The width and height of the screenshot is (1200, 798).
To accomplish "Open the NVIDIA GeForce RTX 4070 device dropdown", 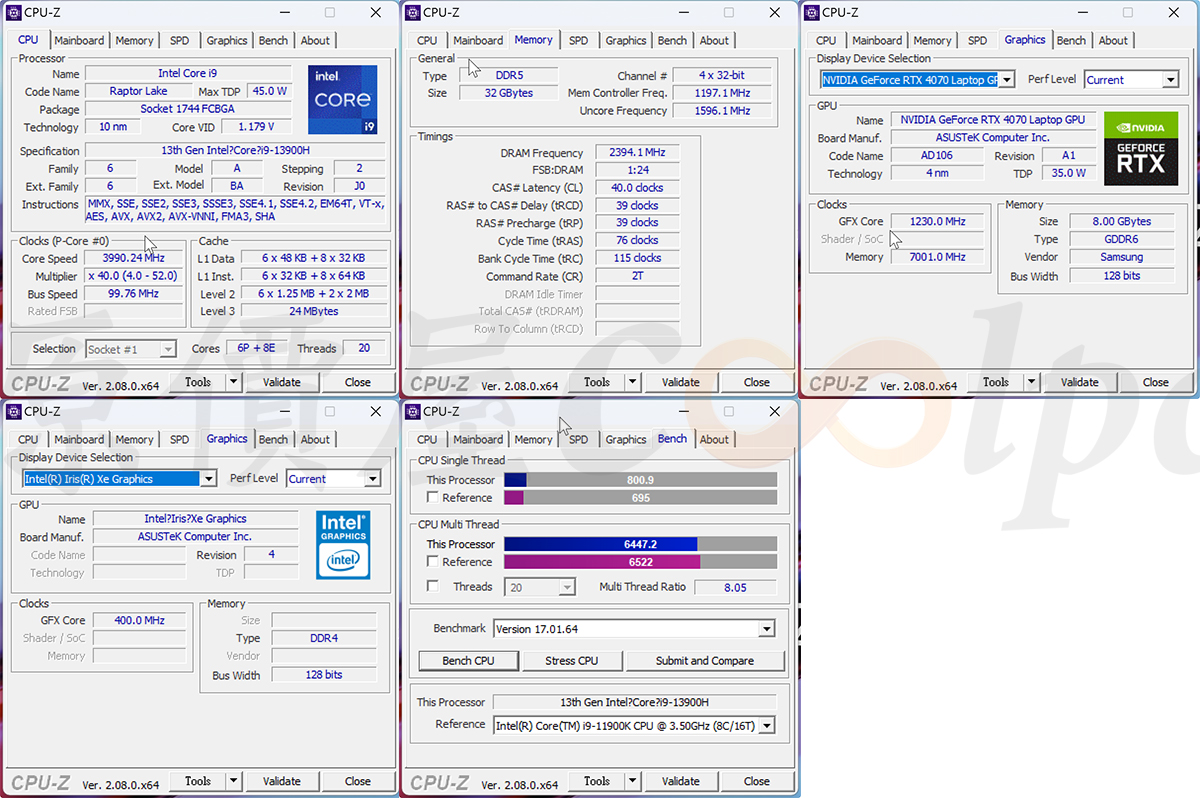I will [x=1007, y=79].
